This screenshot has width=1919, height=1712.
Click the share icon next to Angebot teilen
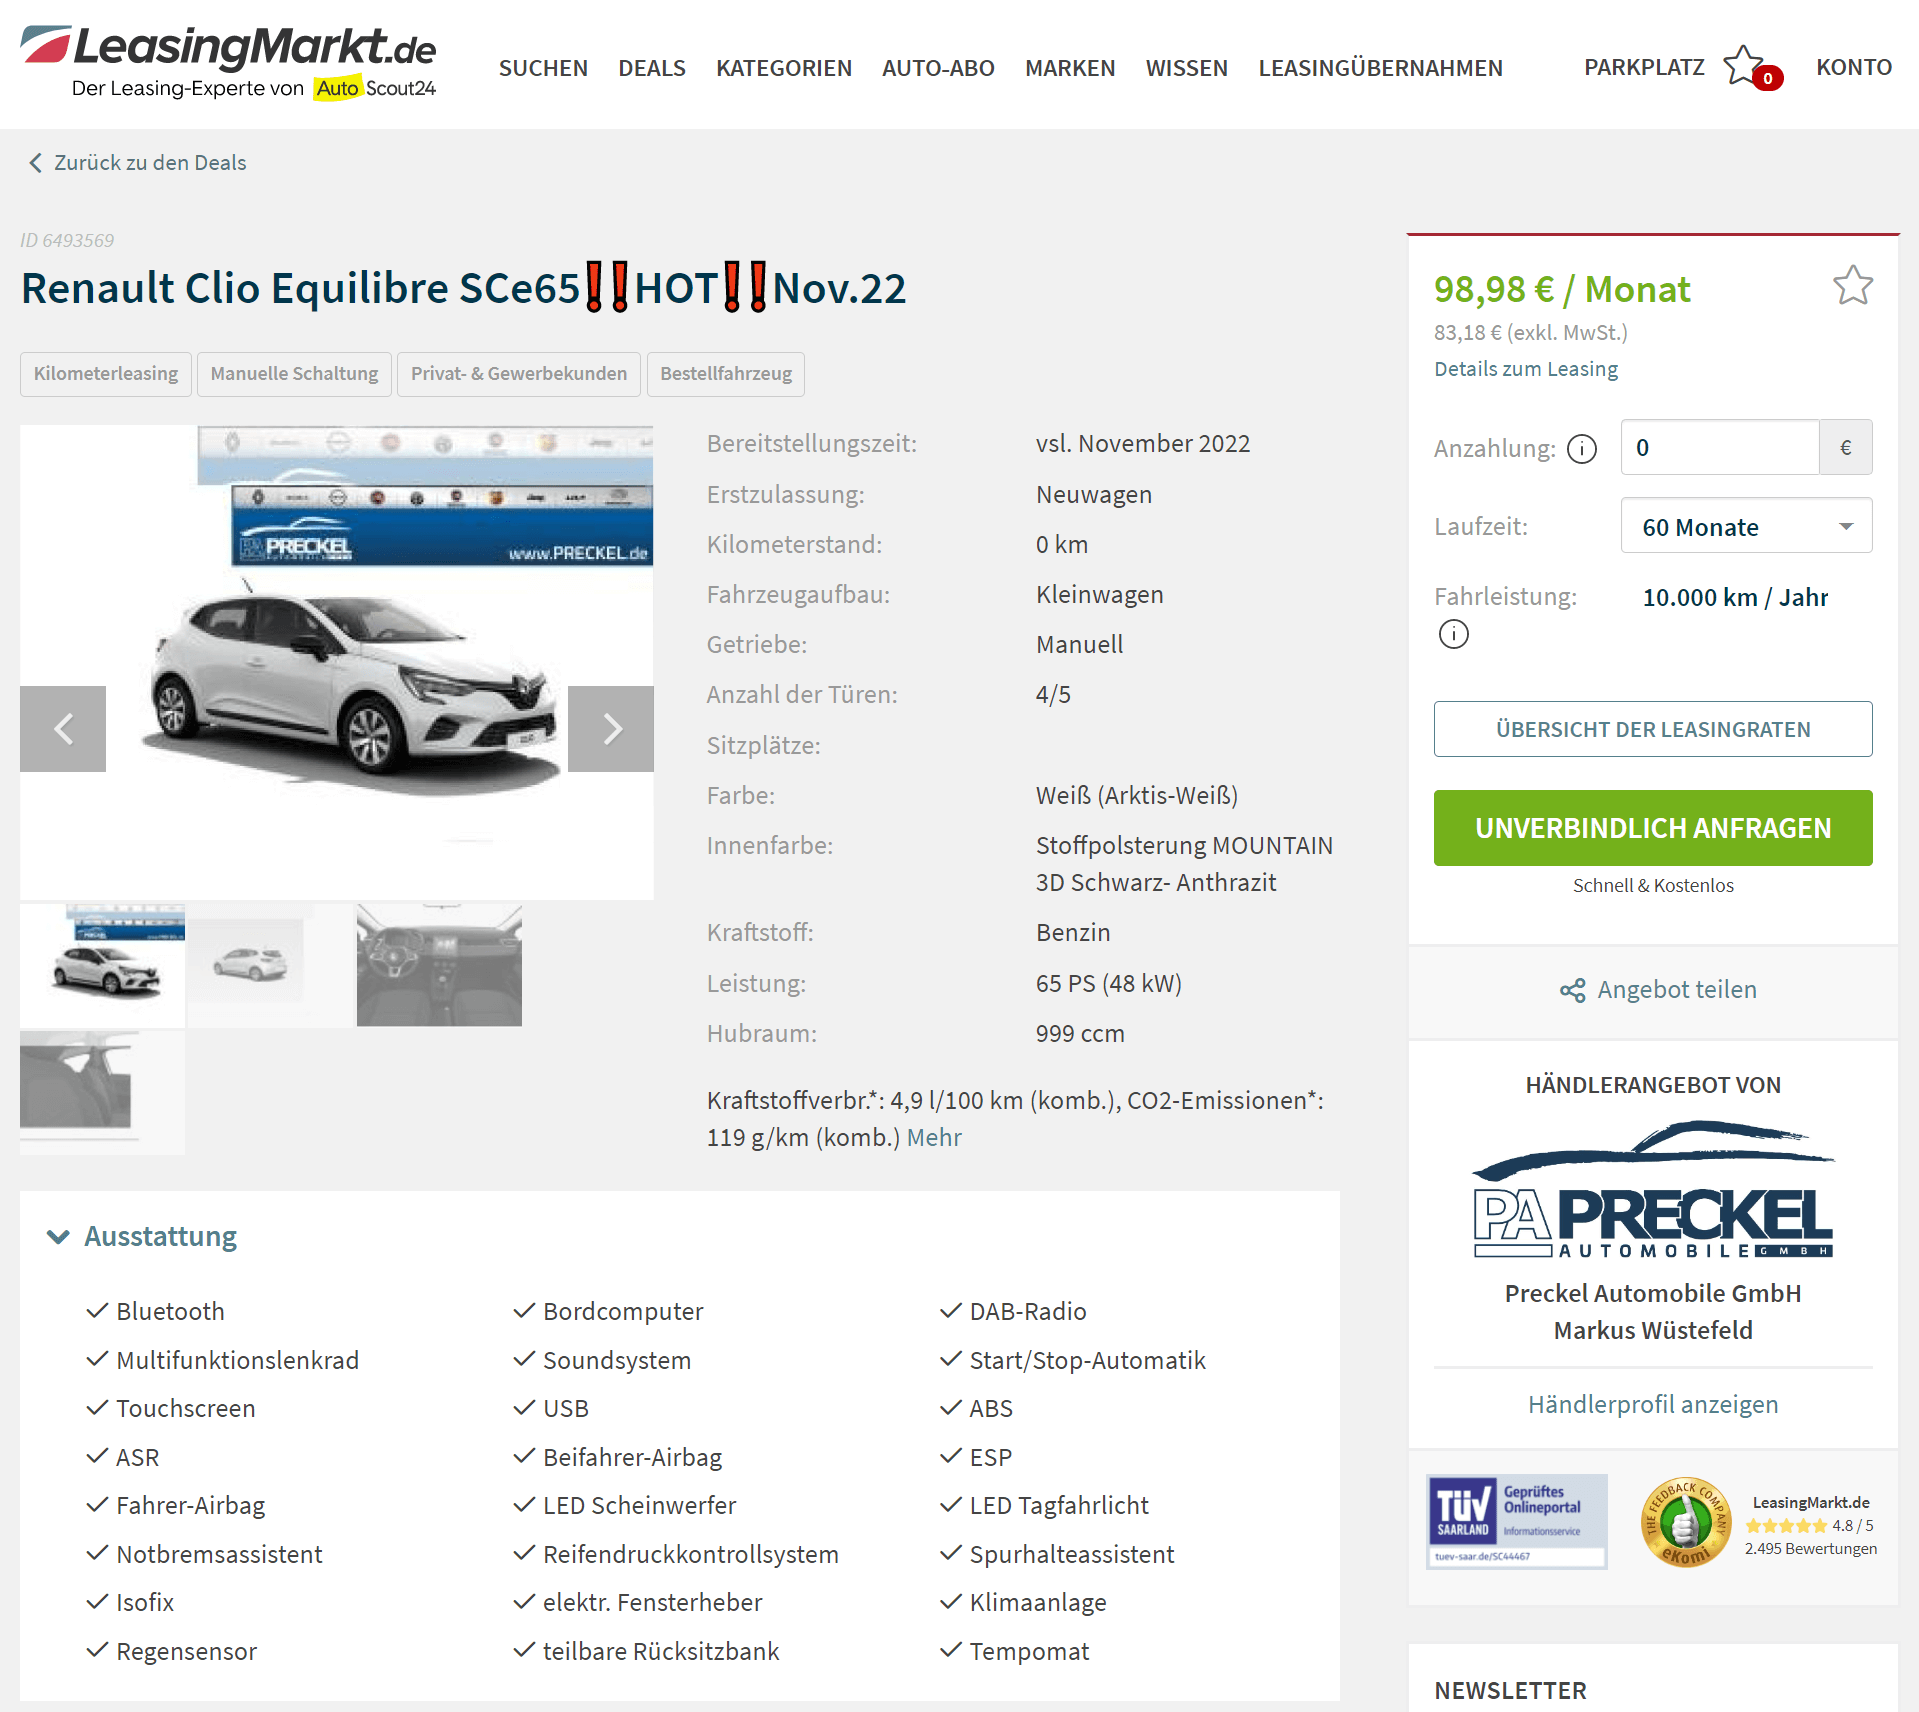1572,991
